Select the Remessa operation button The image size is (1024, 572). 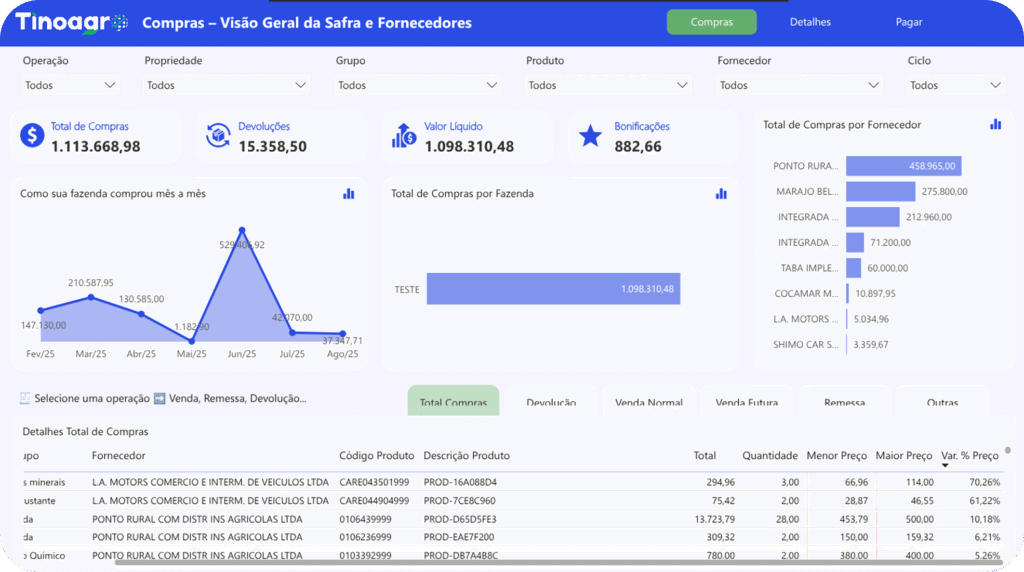(x=844, y=402)
